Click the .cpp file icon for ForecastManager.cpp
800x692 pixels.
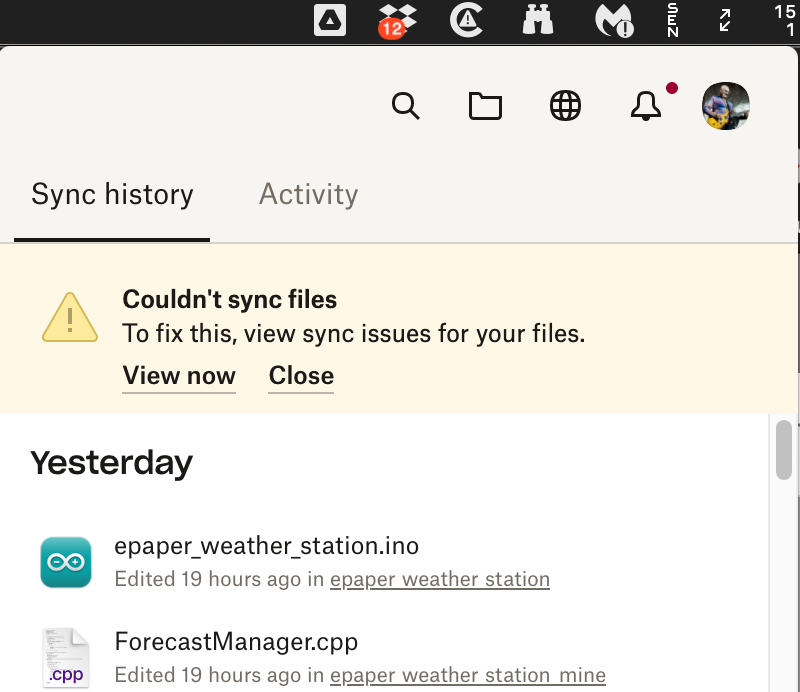65,657
